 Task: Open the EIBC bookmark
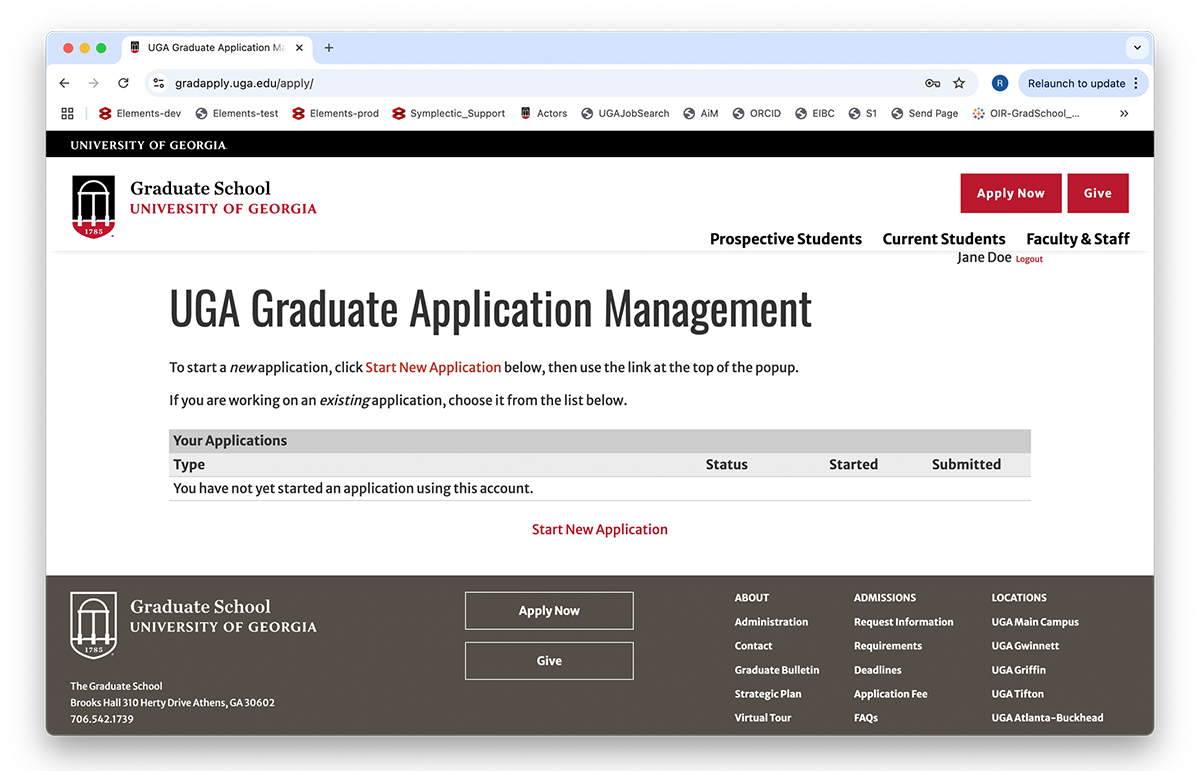(815, 113)
